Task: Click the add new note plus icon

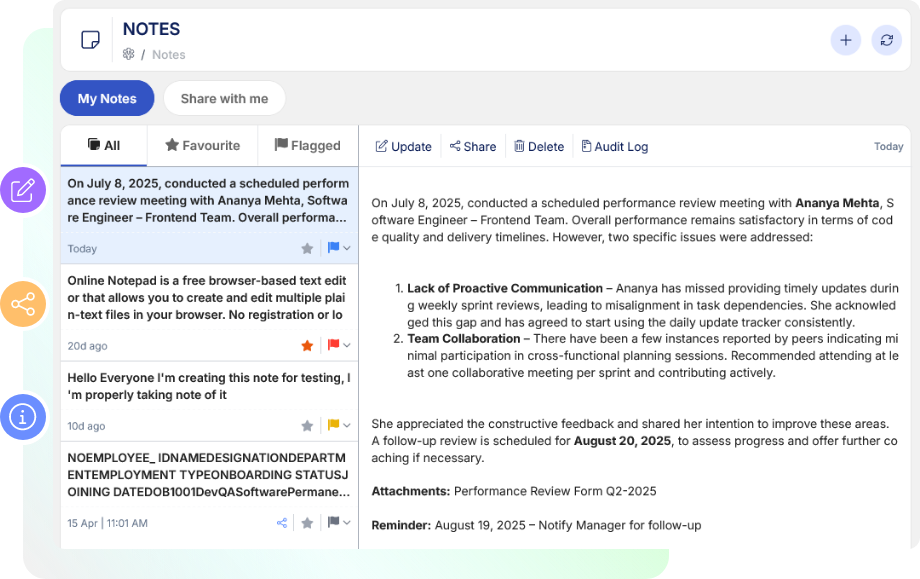Action: tap(845, 40)
